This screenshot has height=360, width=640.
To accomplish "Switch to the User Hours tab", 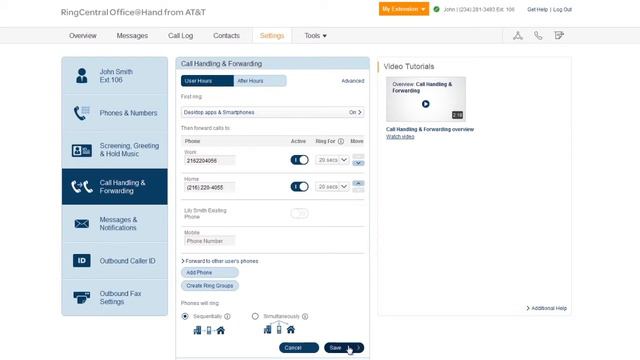I will (x=207, y=81).
